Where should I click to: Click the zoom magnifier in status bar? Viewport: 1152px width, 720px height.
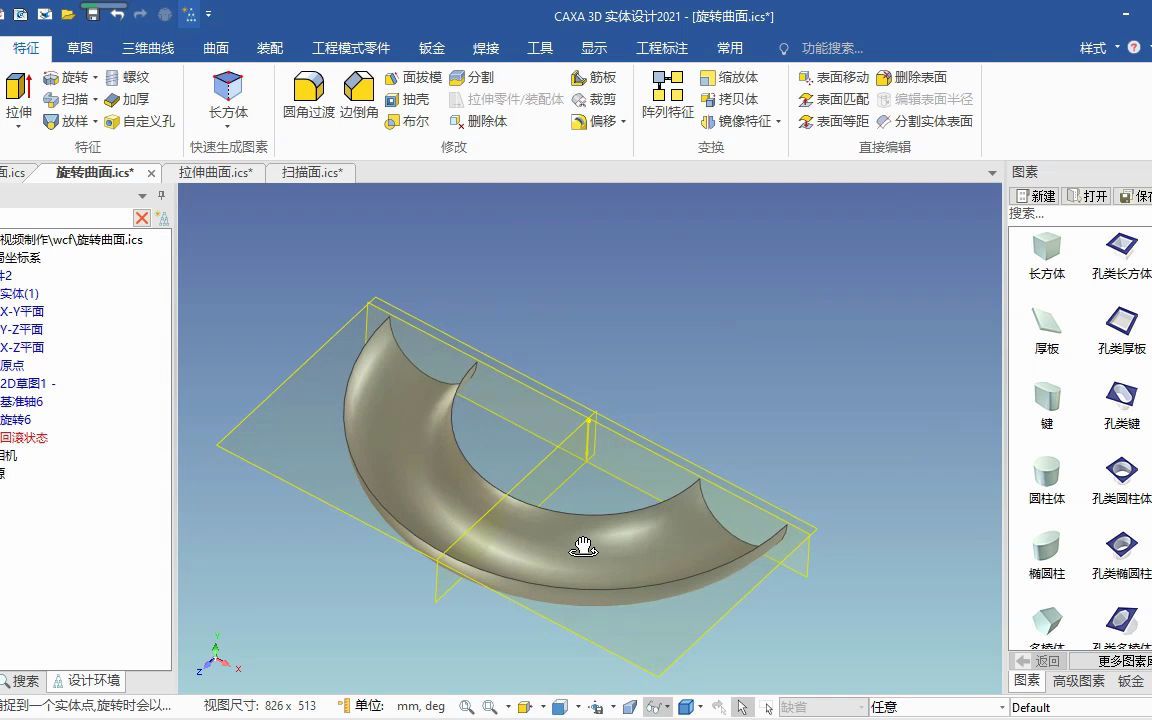pyautogui.click(x=466, y=707)
